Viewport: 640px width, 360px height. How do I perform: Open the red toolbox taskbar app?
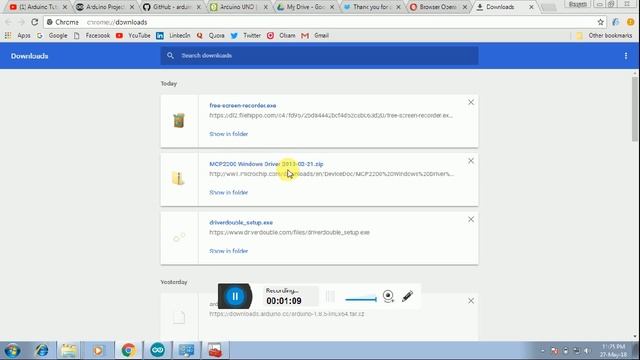[x=215, y=351]
